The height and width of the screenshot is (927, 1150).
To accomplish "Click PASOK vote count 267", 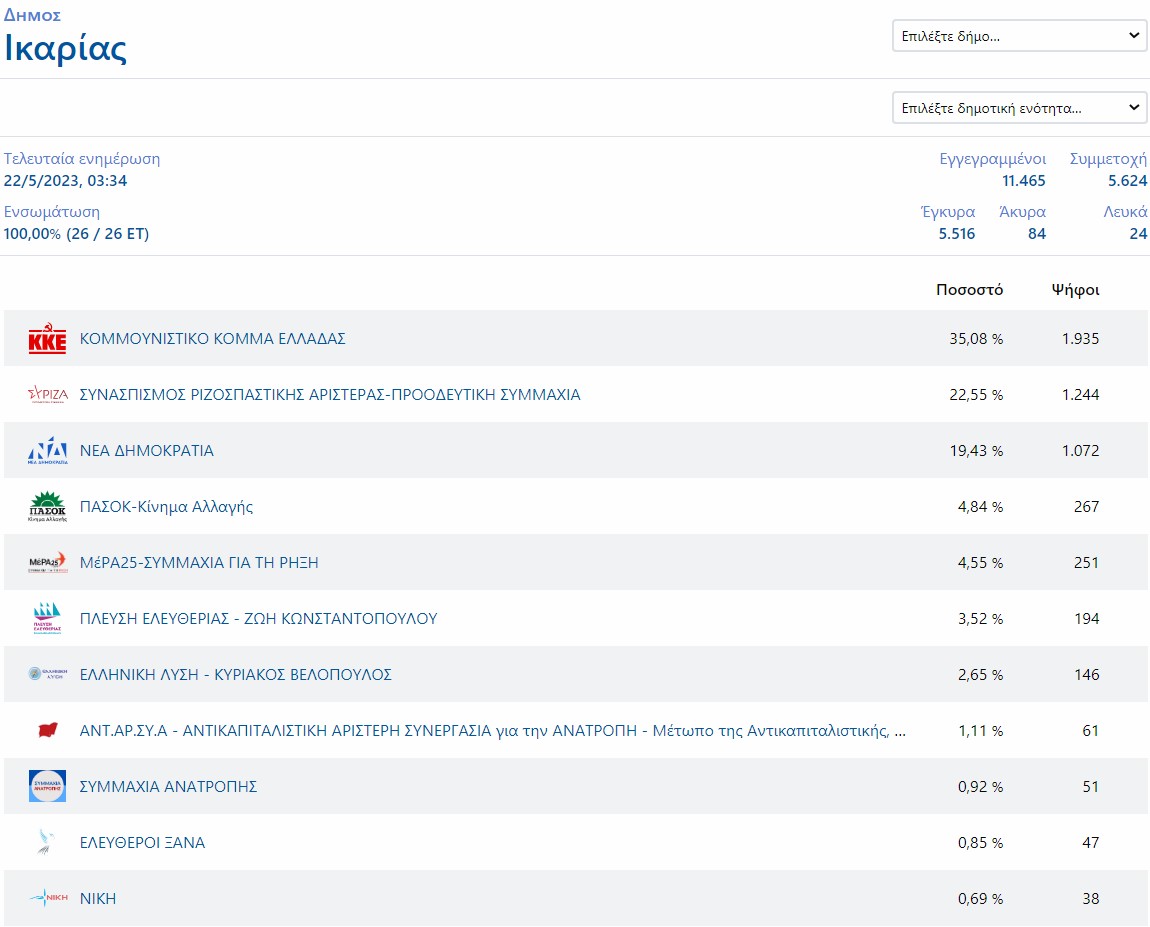I will [x=1086, y=507].
